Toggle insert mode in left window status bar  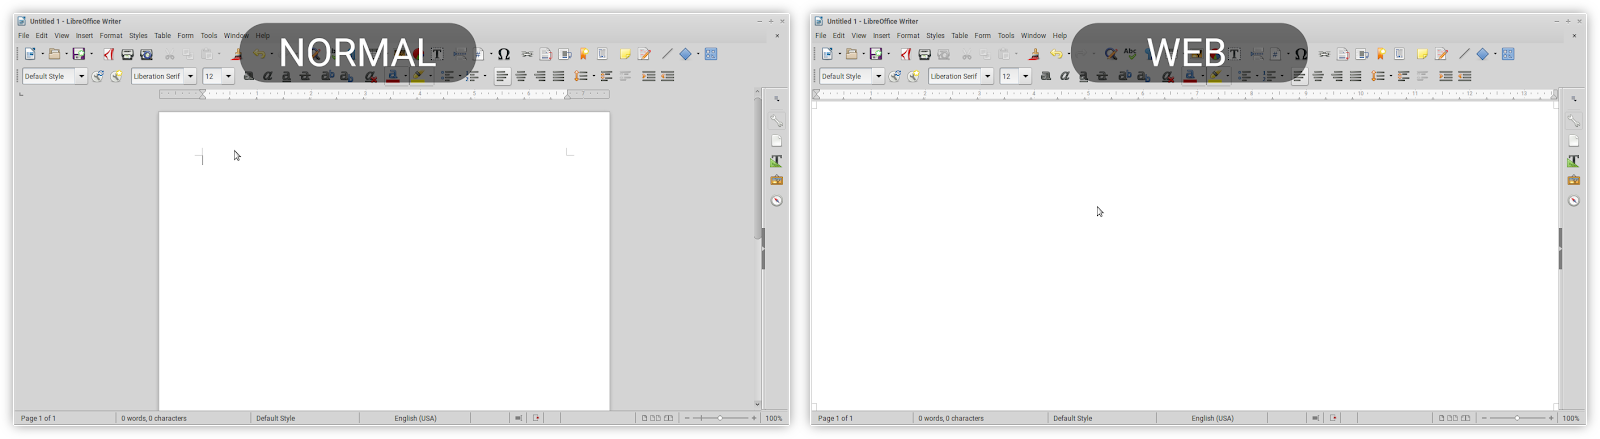point(518,418)
